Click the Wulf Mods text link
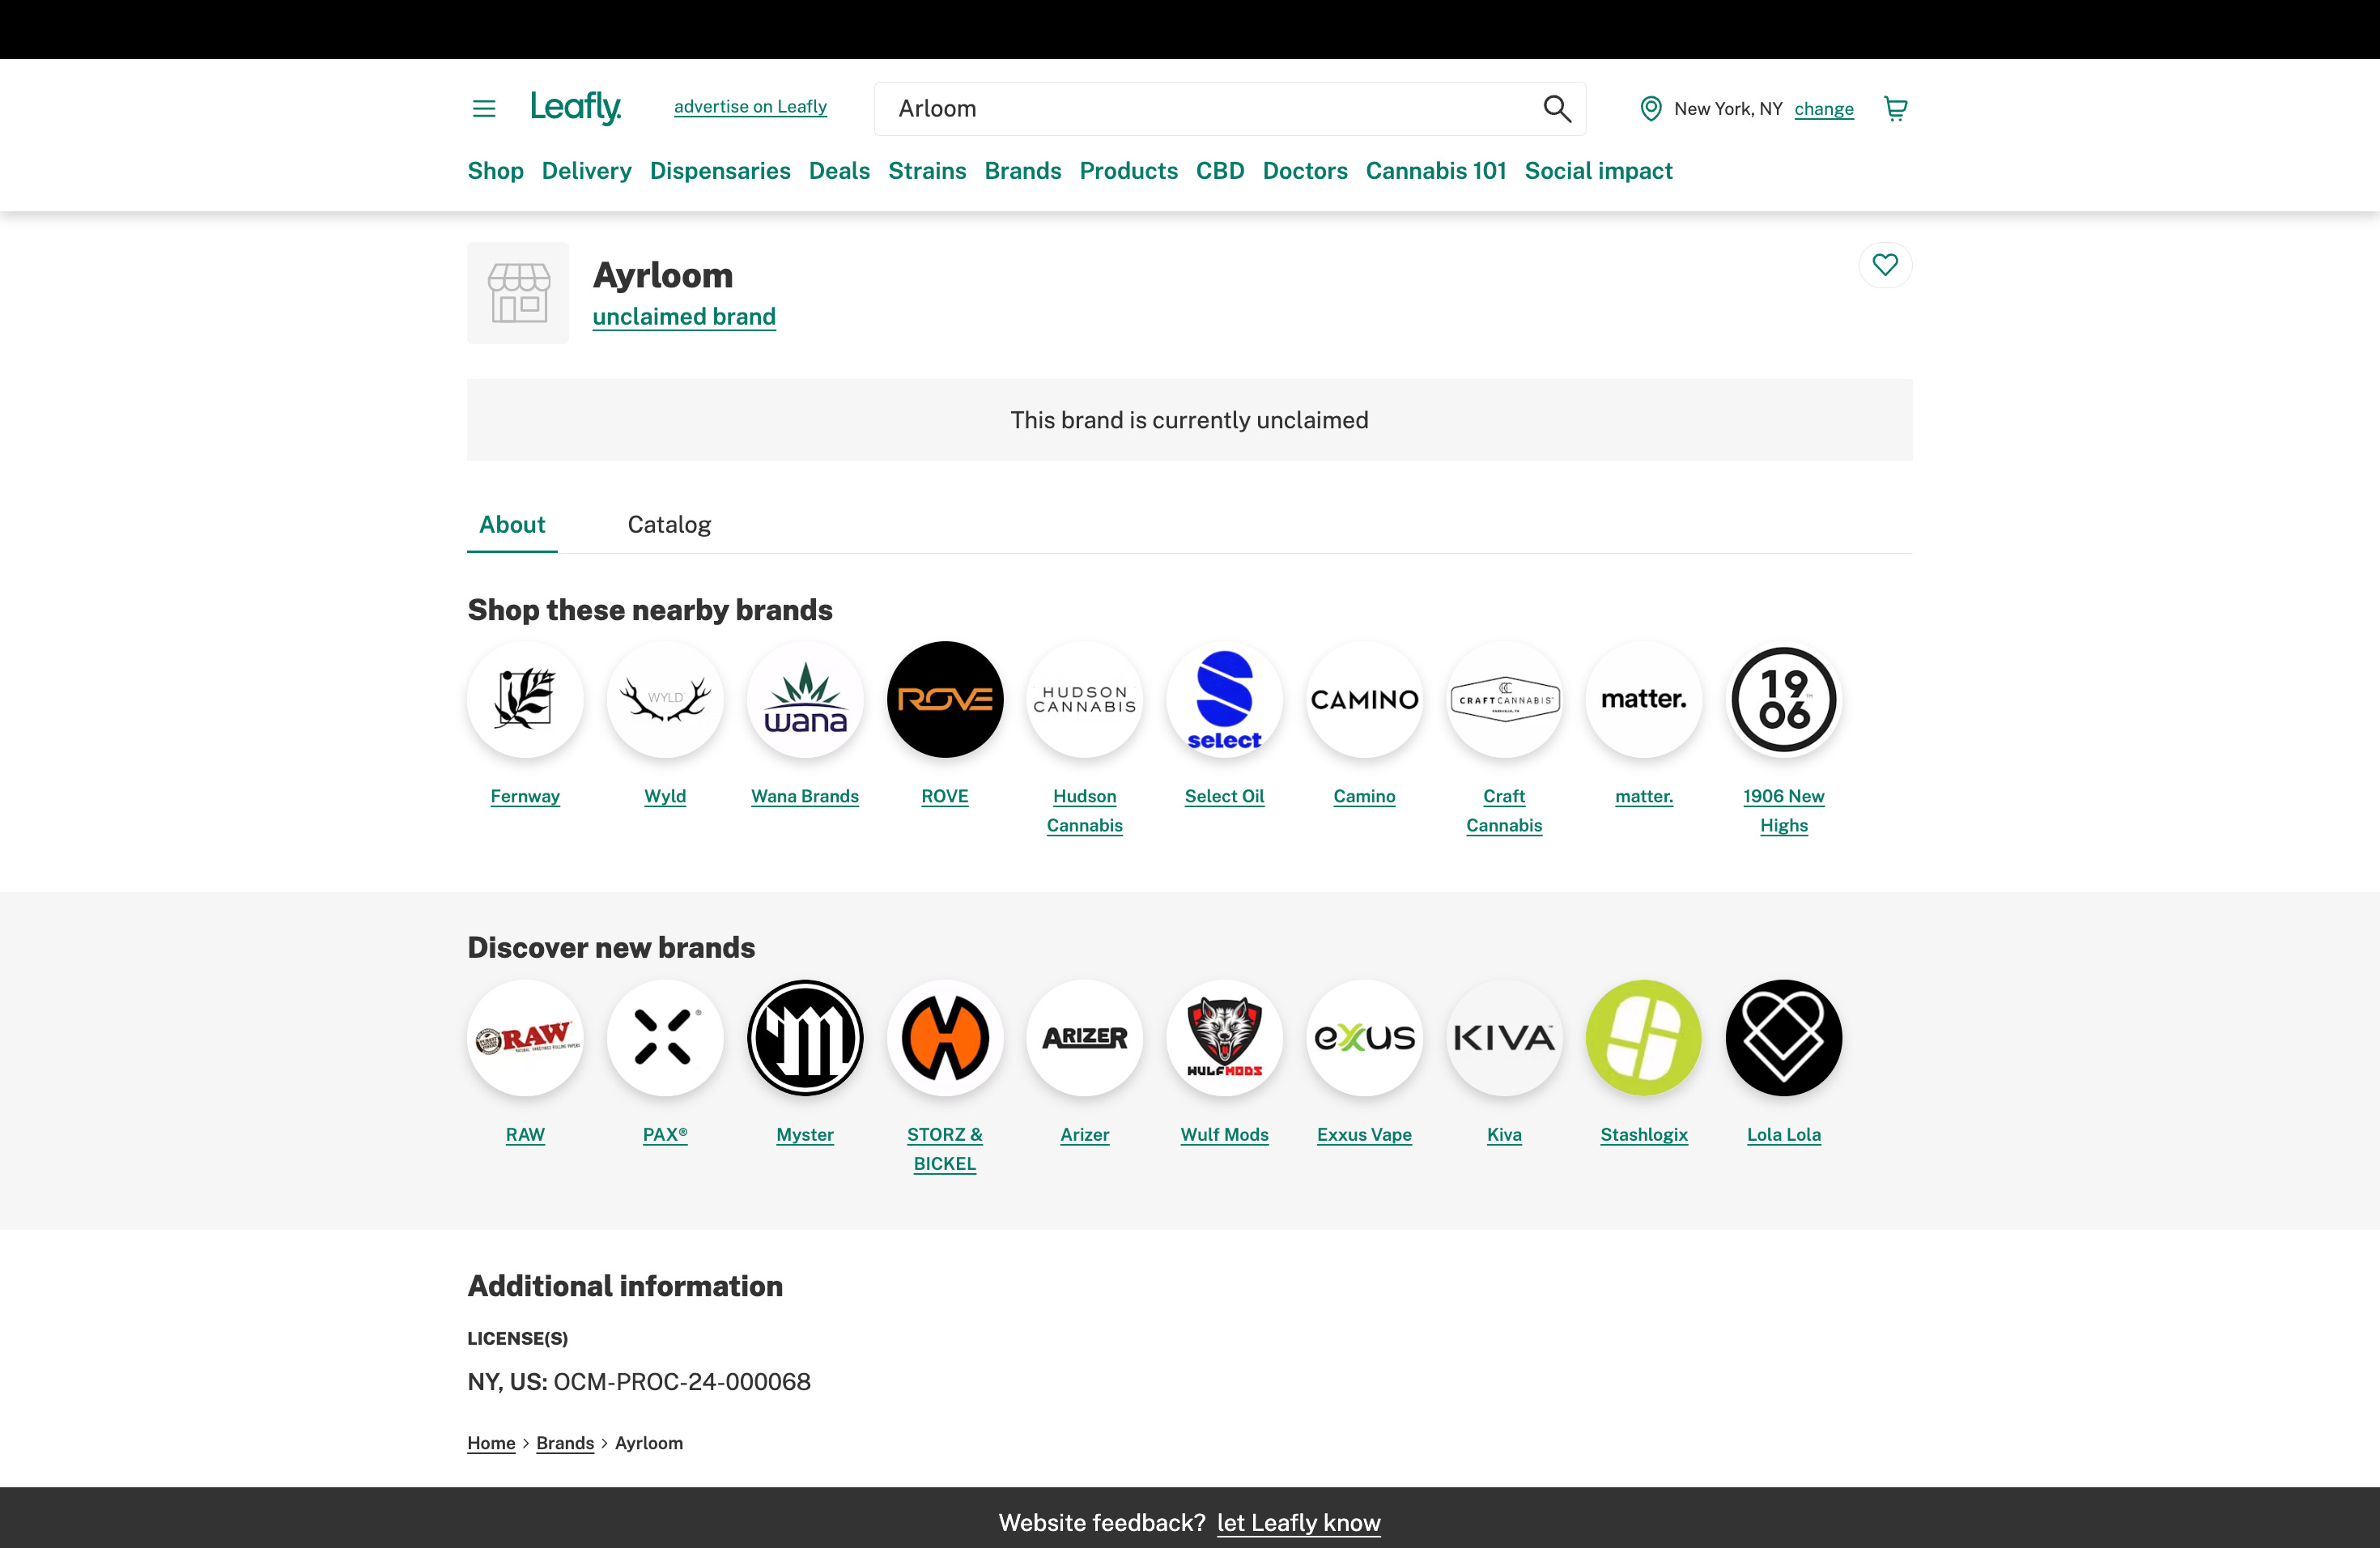 pyautogui.click(x=1225, y=1134)
